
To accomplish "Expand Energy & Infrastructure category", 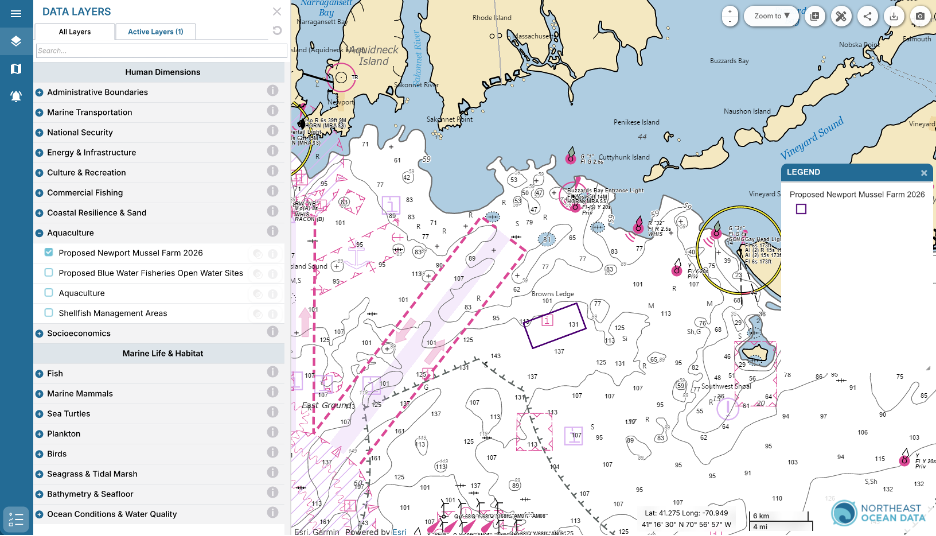I will 39,153.
